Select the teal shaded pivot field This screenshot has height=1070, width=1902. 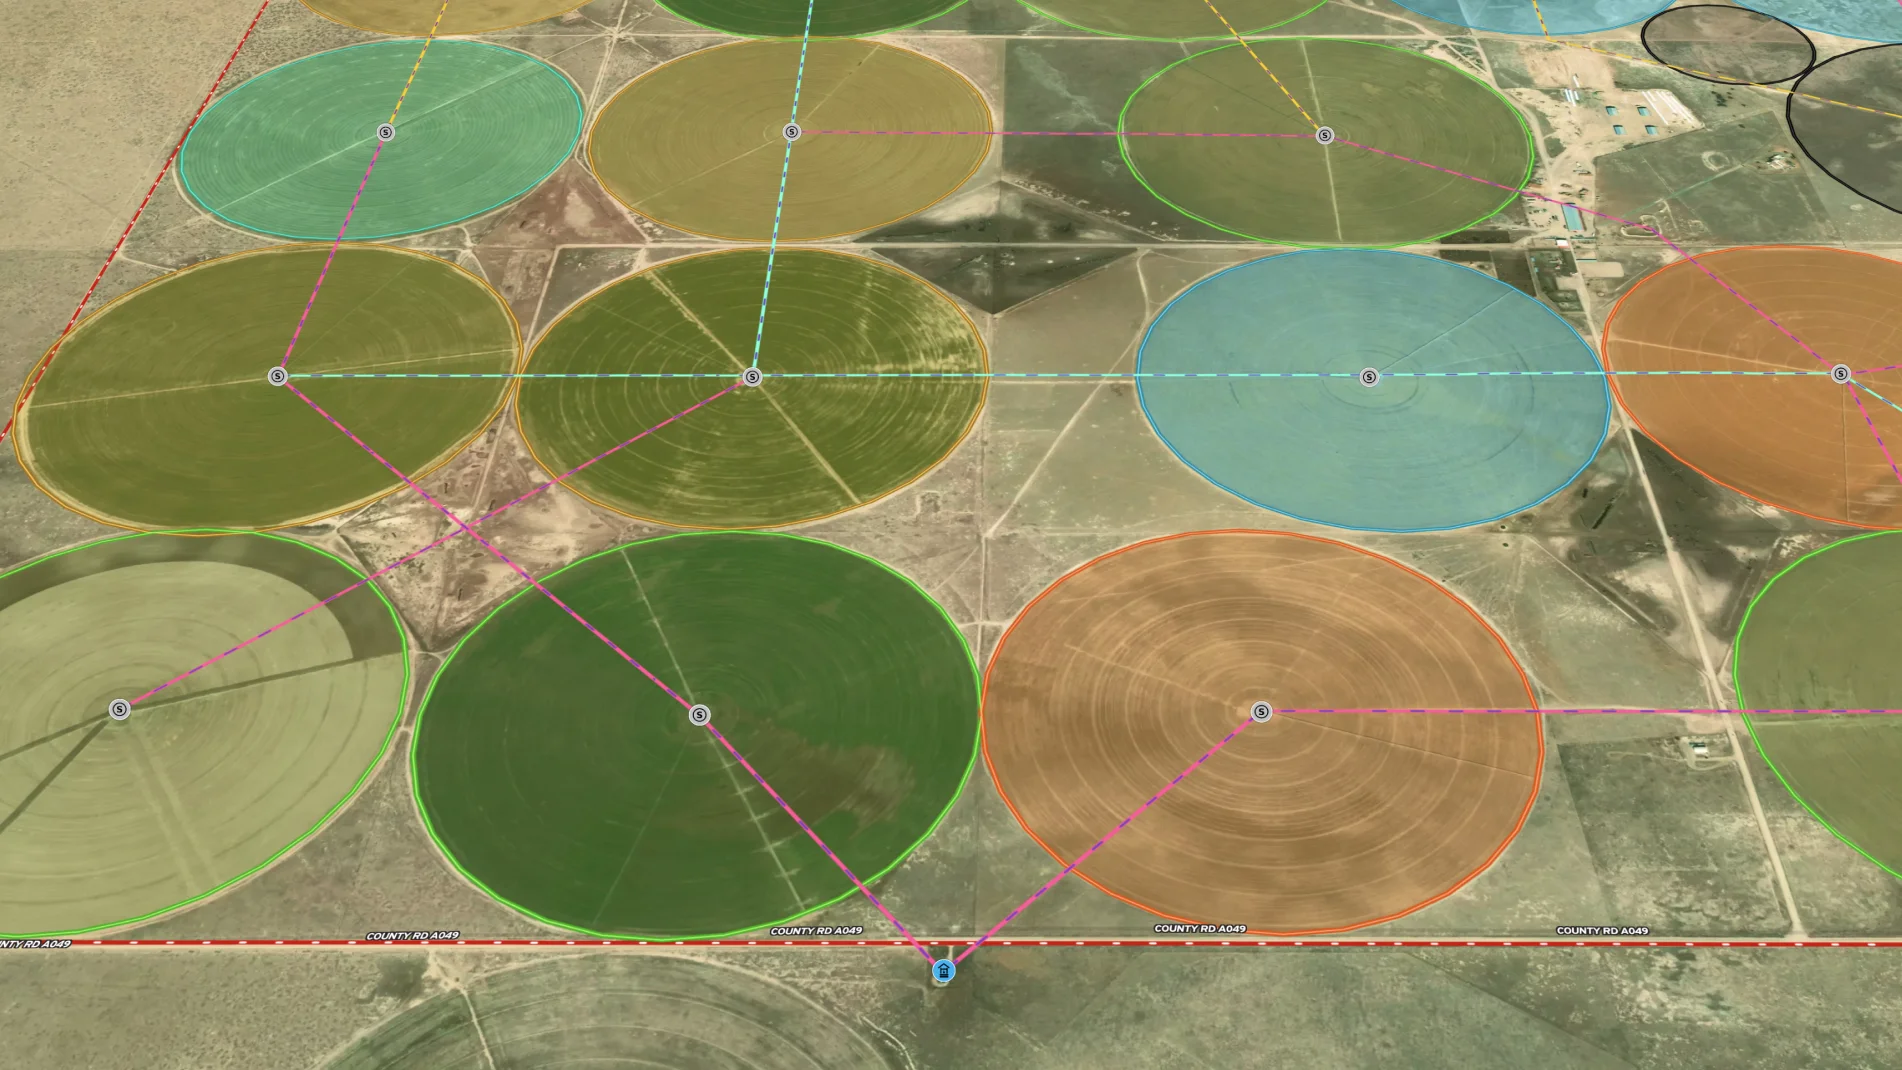click(381, 140)
